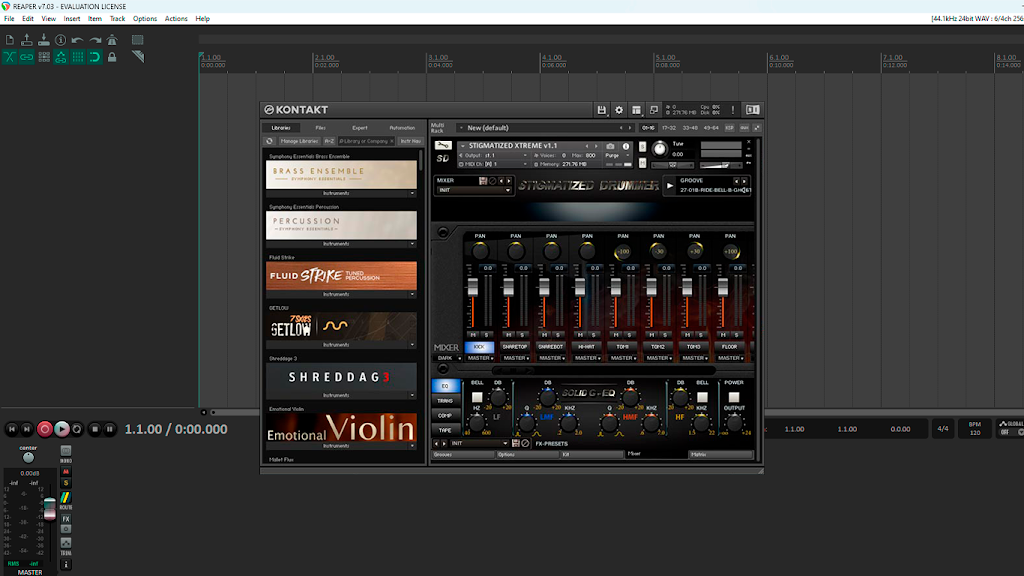The image size is (1024, 576).
Task: Click Kontakt exclamation panic icon
Action: pyautogui.click(x=733, y=110)
